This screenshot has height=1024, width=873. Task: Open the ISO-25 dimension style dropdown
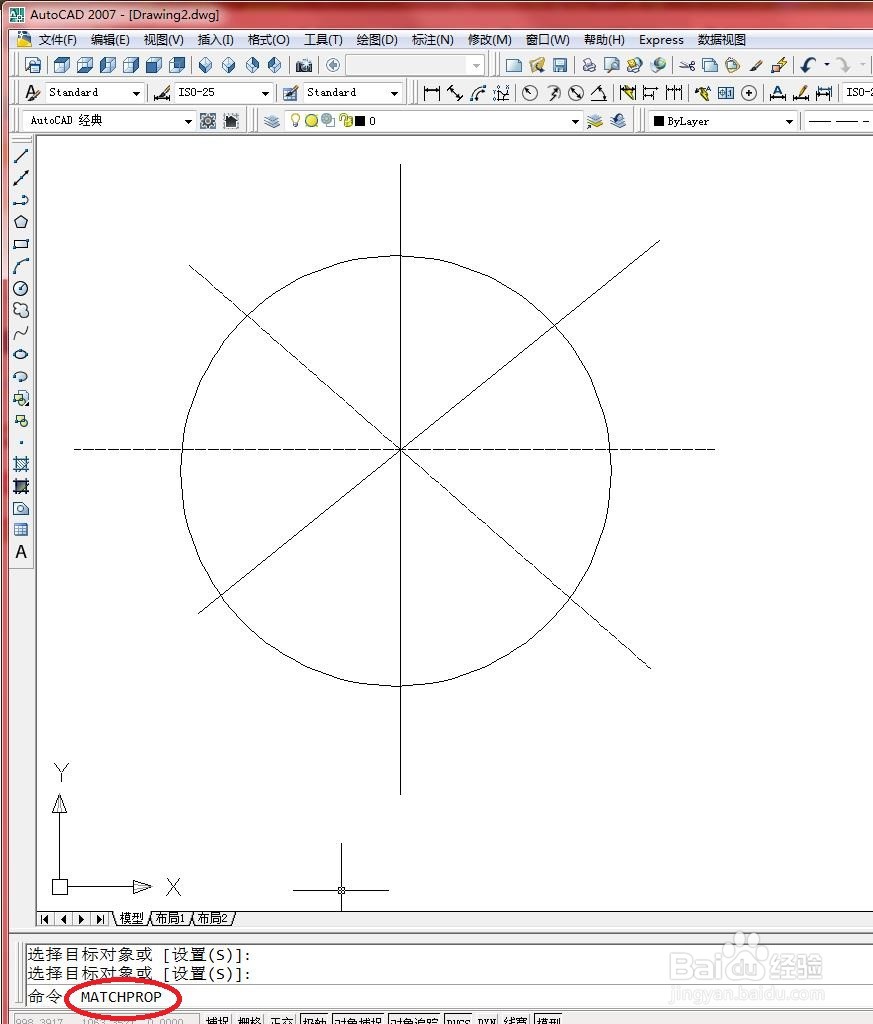point(265,93)
